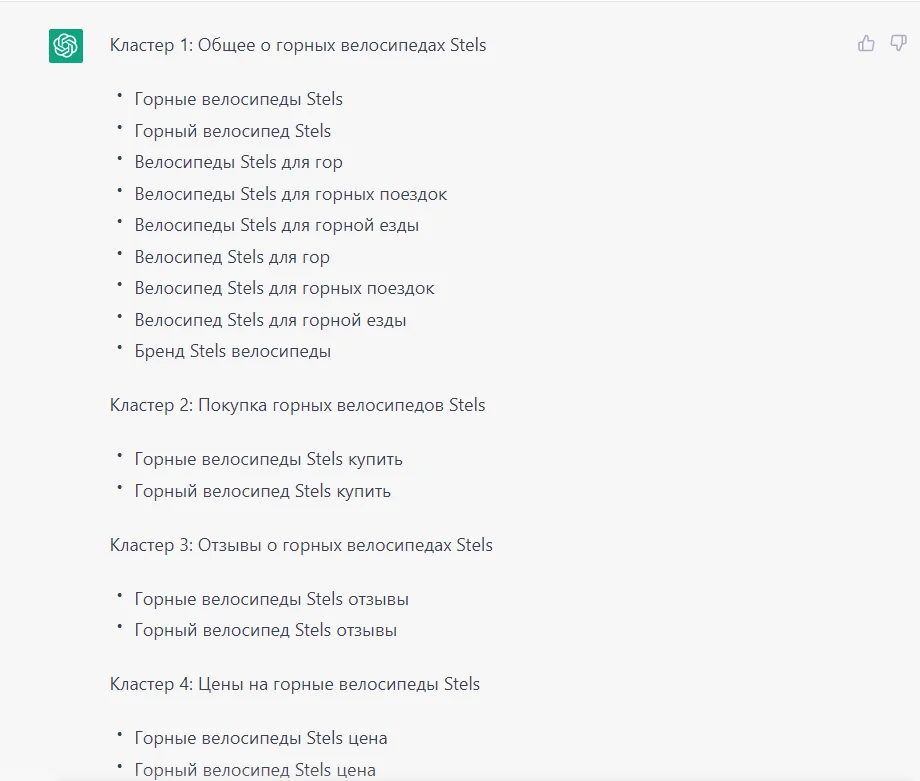Screen dimensions: 920x781
Task: Click the bullet "Горные велосипеды Stels отзывы"
Action: 271,599
